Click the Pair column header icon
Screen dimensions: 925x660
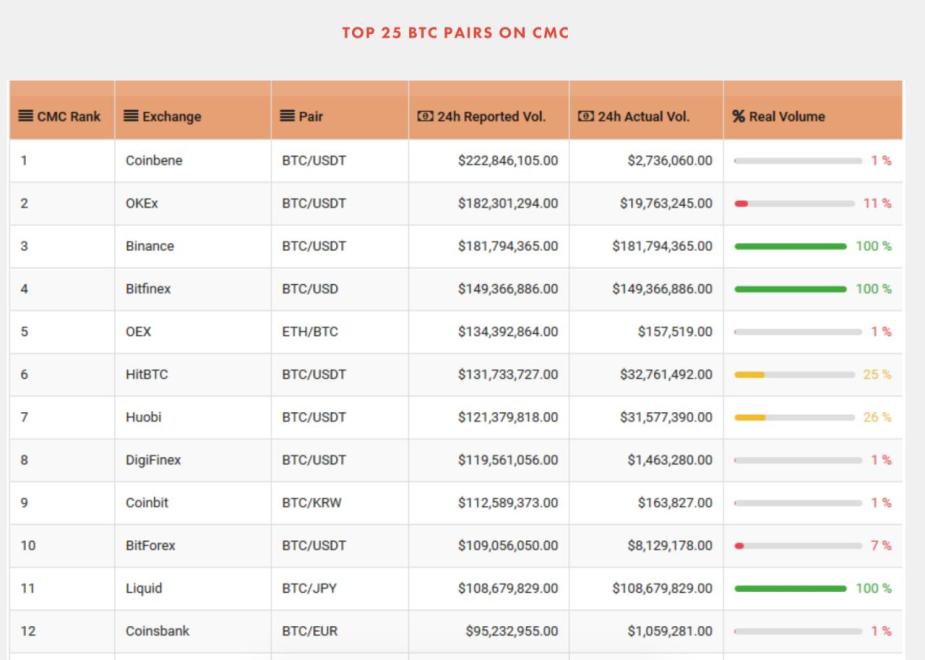(288, 117)
